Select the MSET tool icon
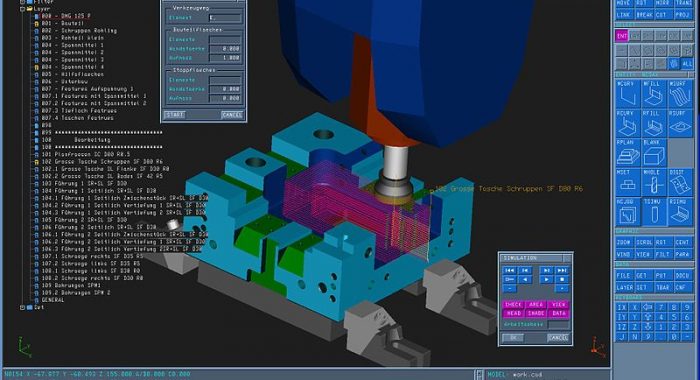Screen dimensions: 700x380 coord(628,182)
